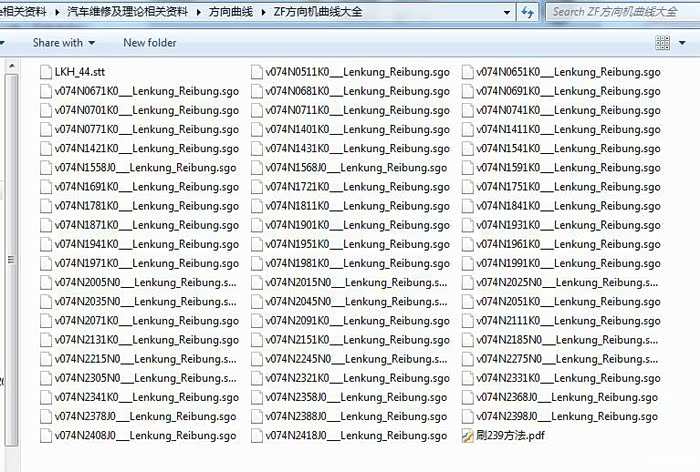The image size is (700, 472).
Task: Click the change view icon
Action: point(662,43)
